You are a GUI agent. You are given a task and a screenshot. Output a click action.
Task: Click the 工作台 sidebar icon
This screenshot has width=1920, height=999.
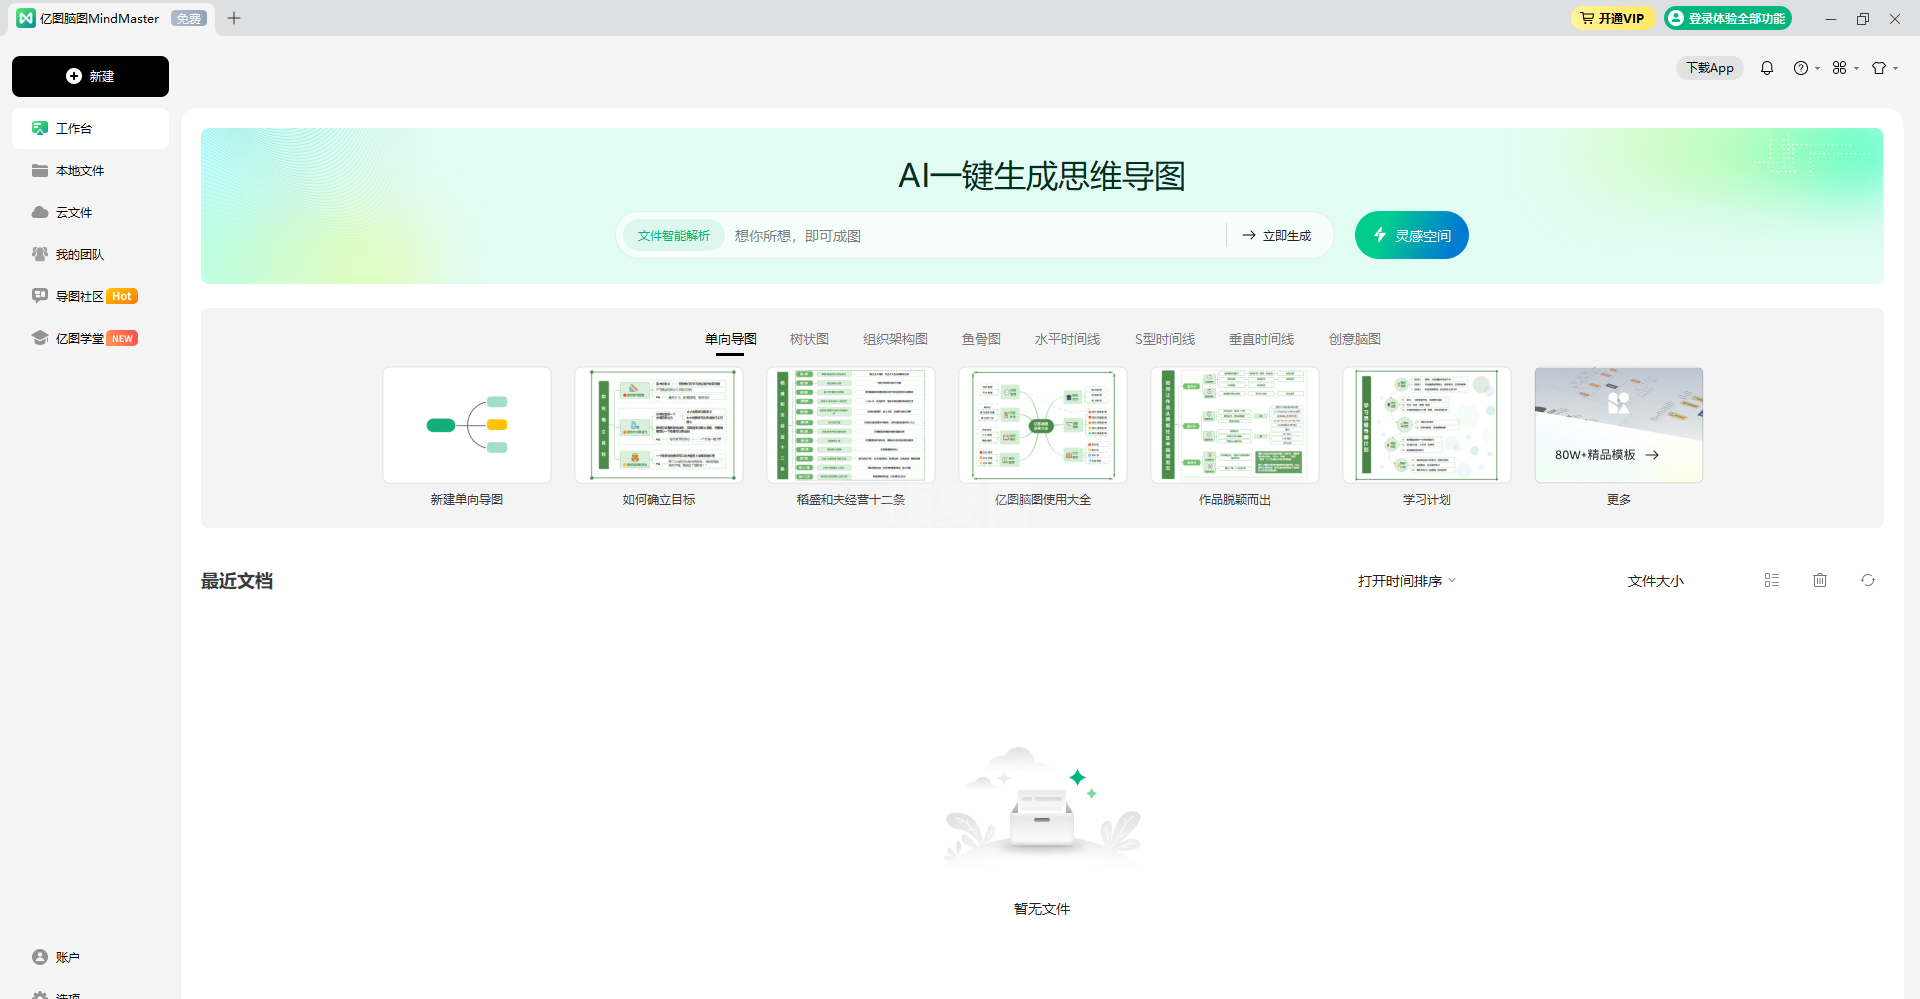pos(40,128)
